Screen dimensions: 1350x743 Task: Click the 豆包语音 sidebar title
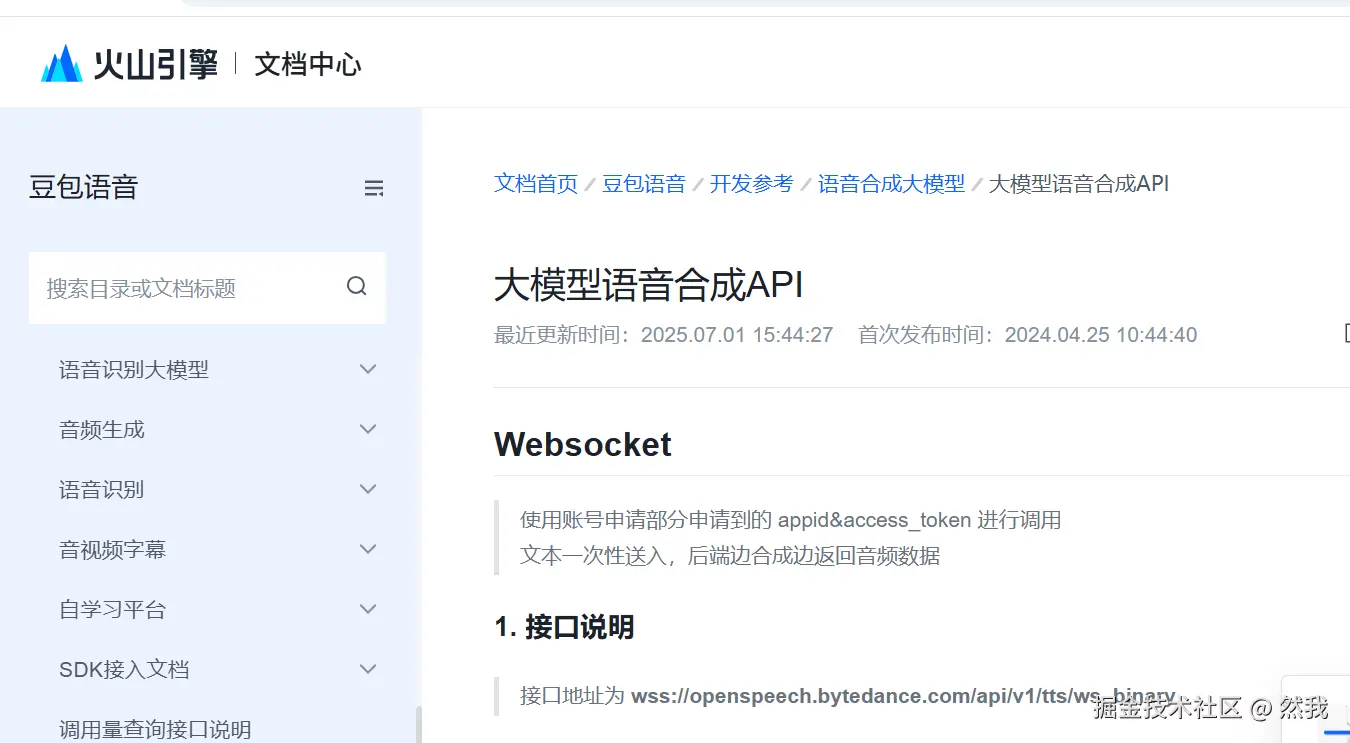coord(84,187)
